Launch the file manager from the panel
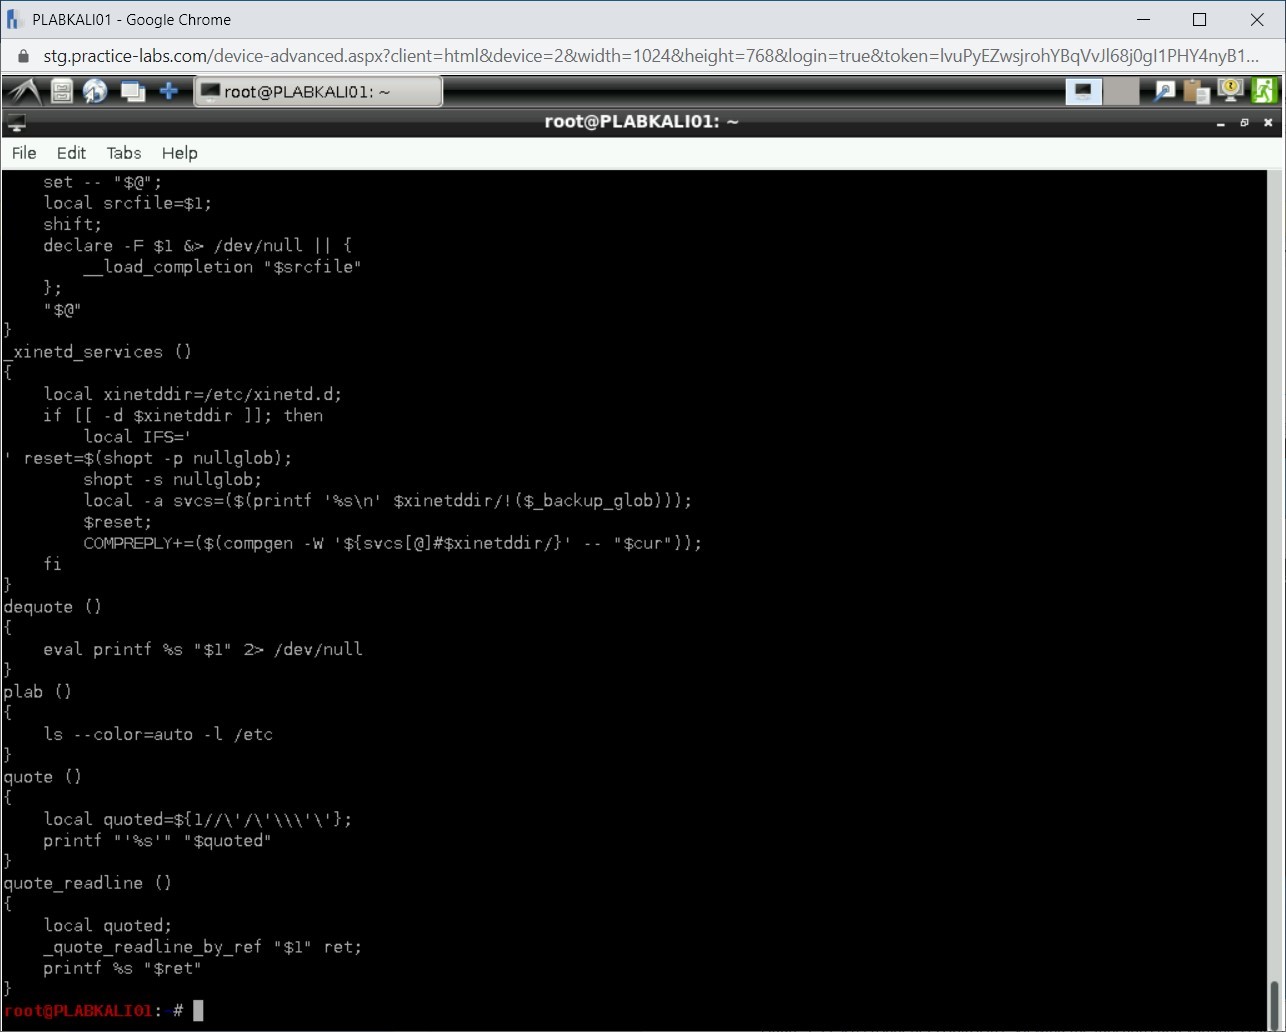 point(62,91)
